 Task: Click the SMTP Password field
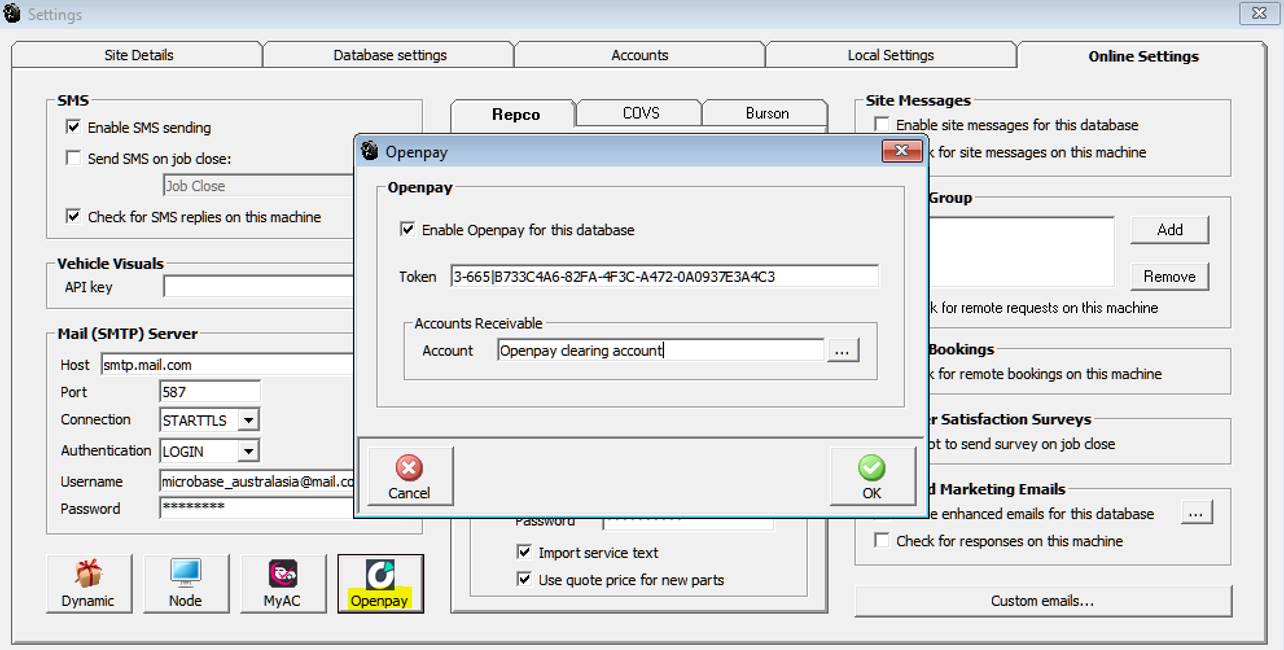tap(257, 508)
